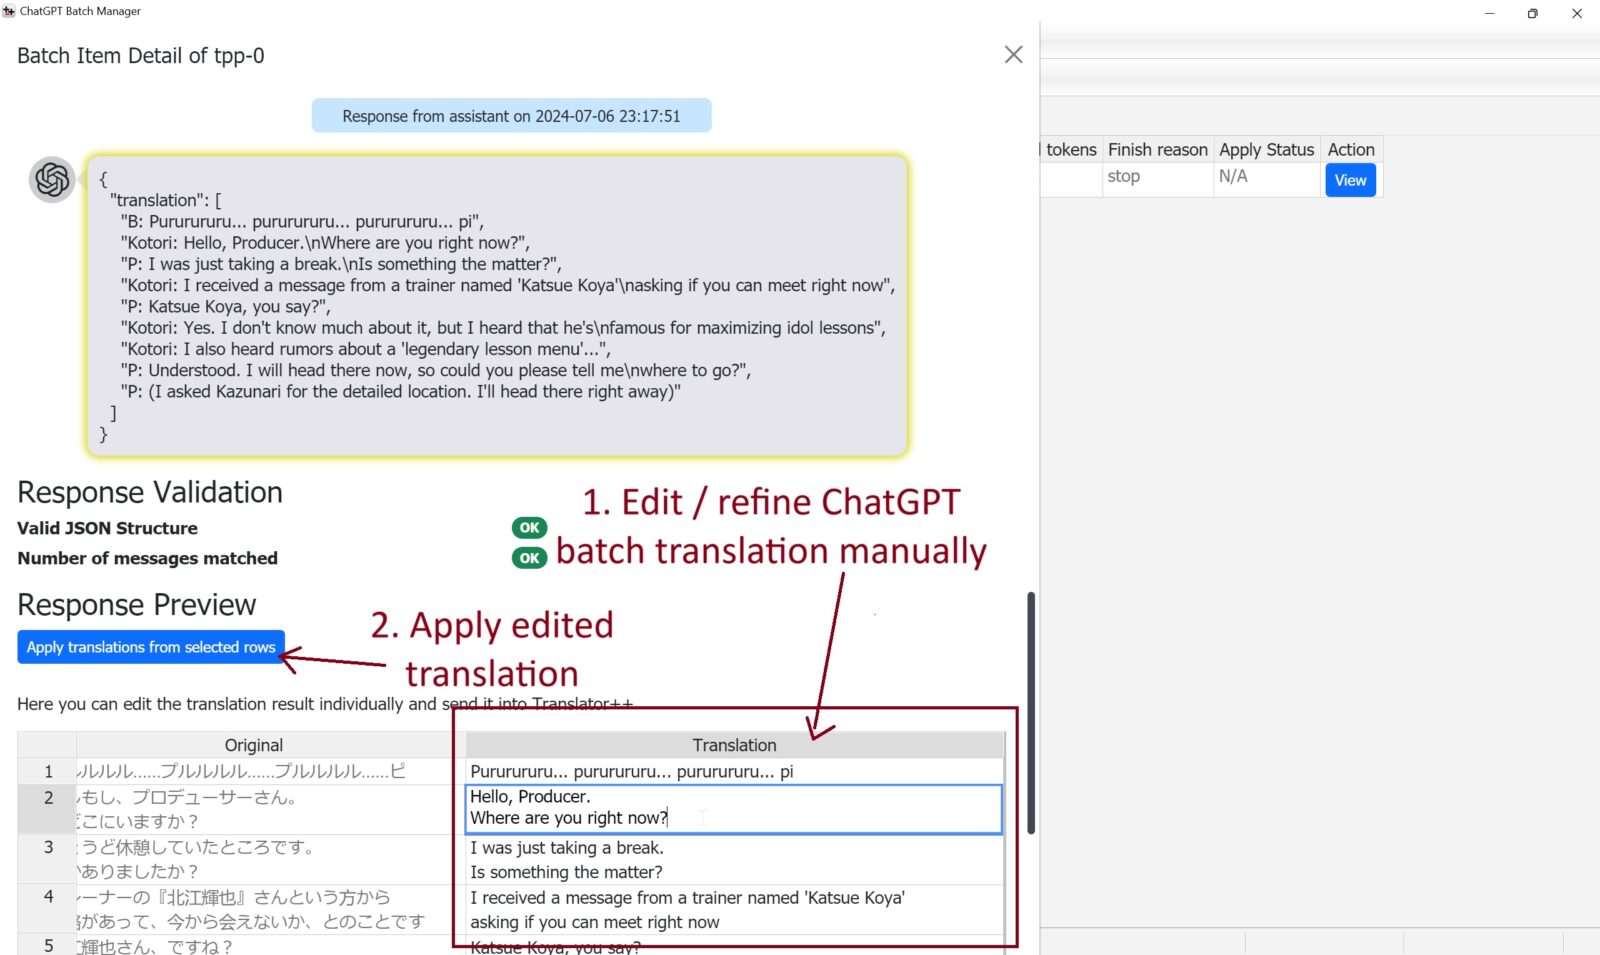Click the OK badge beside Valid JSON Structure

point(529,527)
